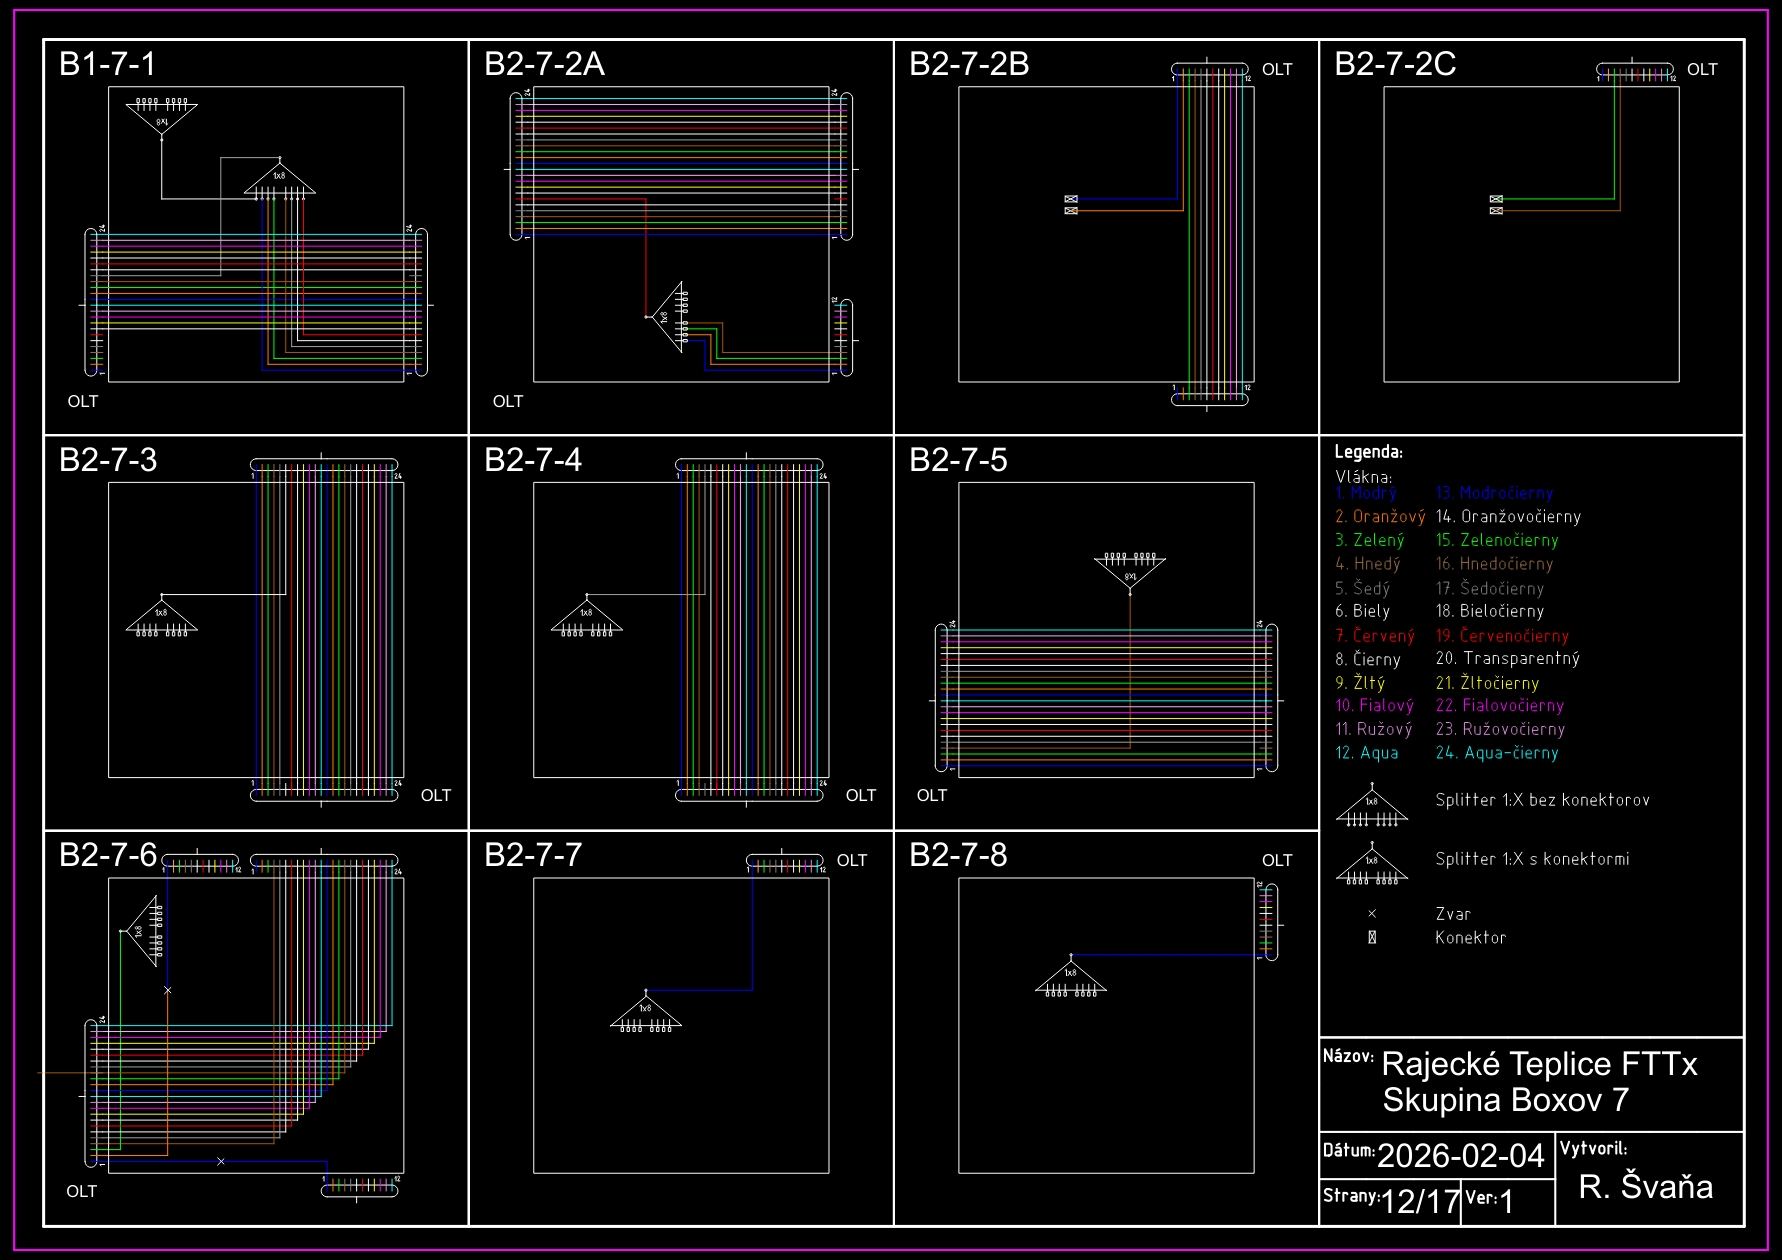Select the drawing title 'Rajecké Teplice FTTx'

1539,1063
